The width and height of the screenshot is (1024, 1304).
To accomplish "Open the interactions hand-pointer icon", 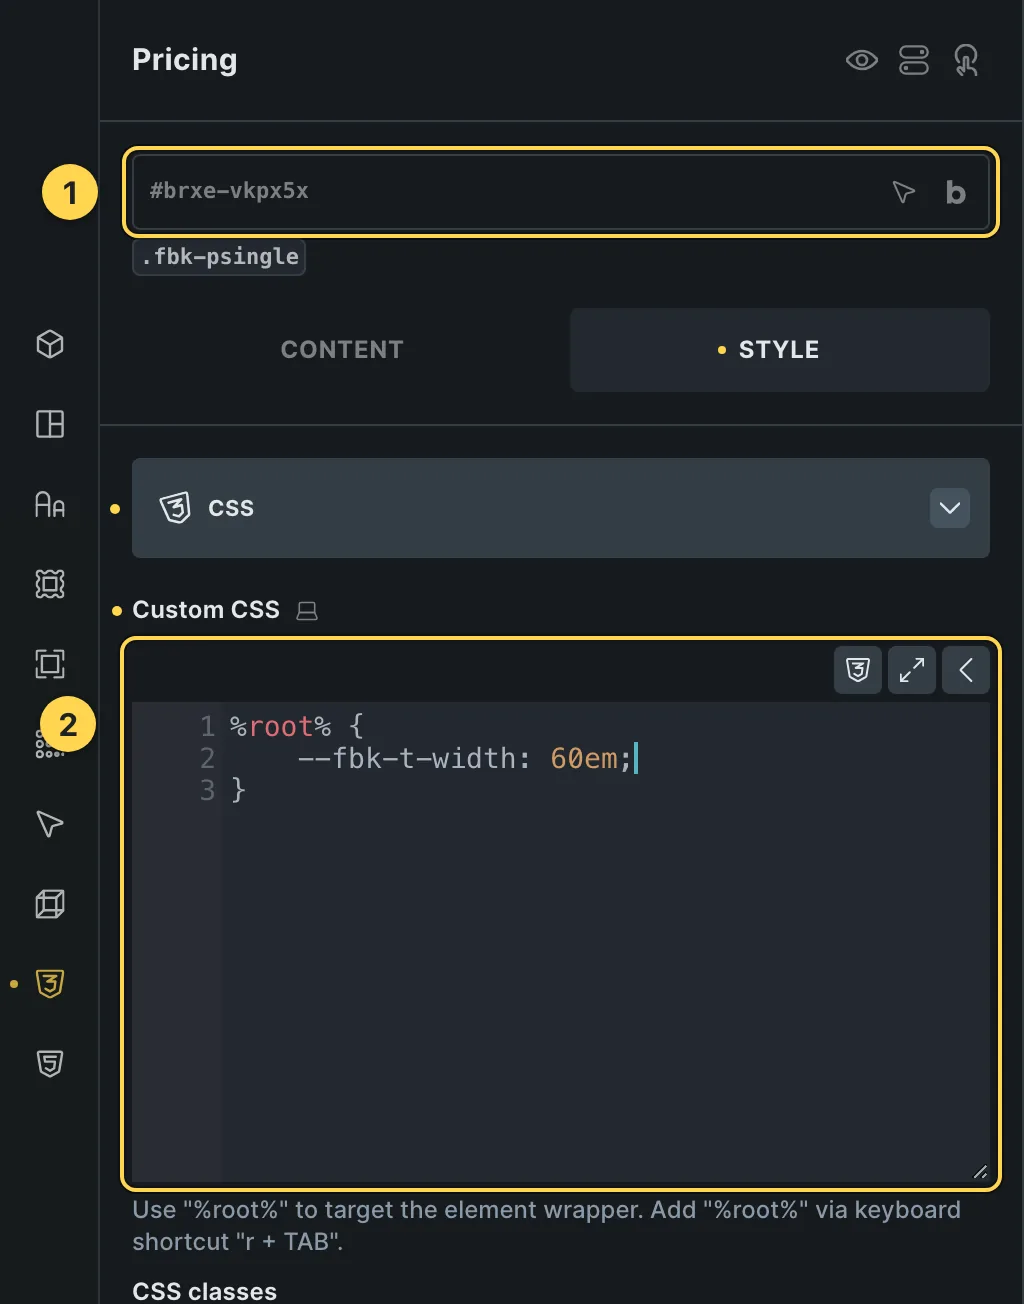I will point(966,61).
